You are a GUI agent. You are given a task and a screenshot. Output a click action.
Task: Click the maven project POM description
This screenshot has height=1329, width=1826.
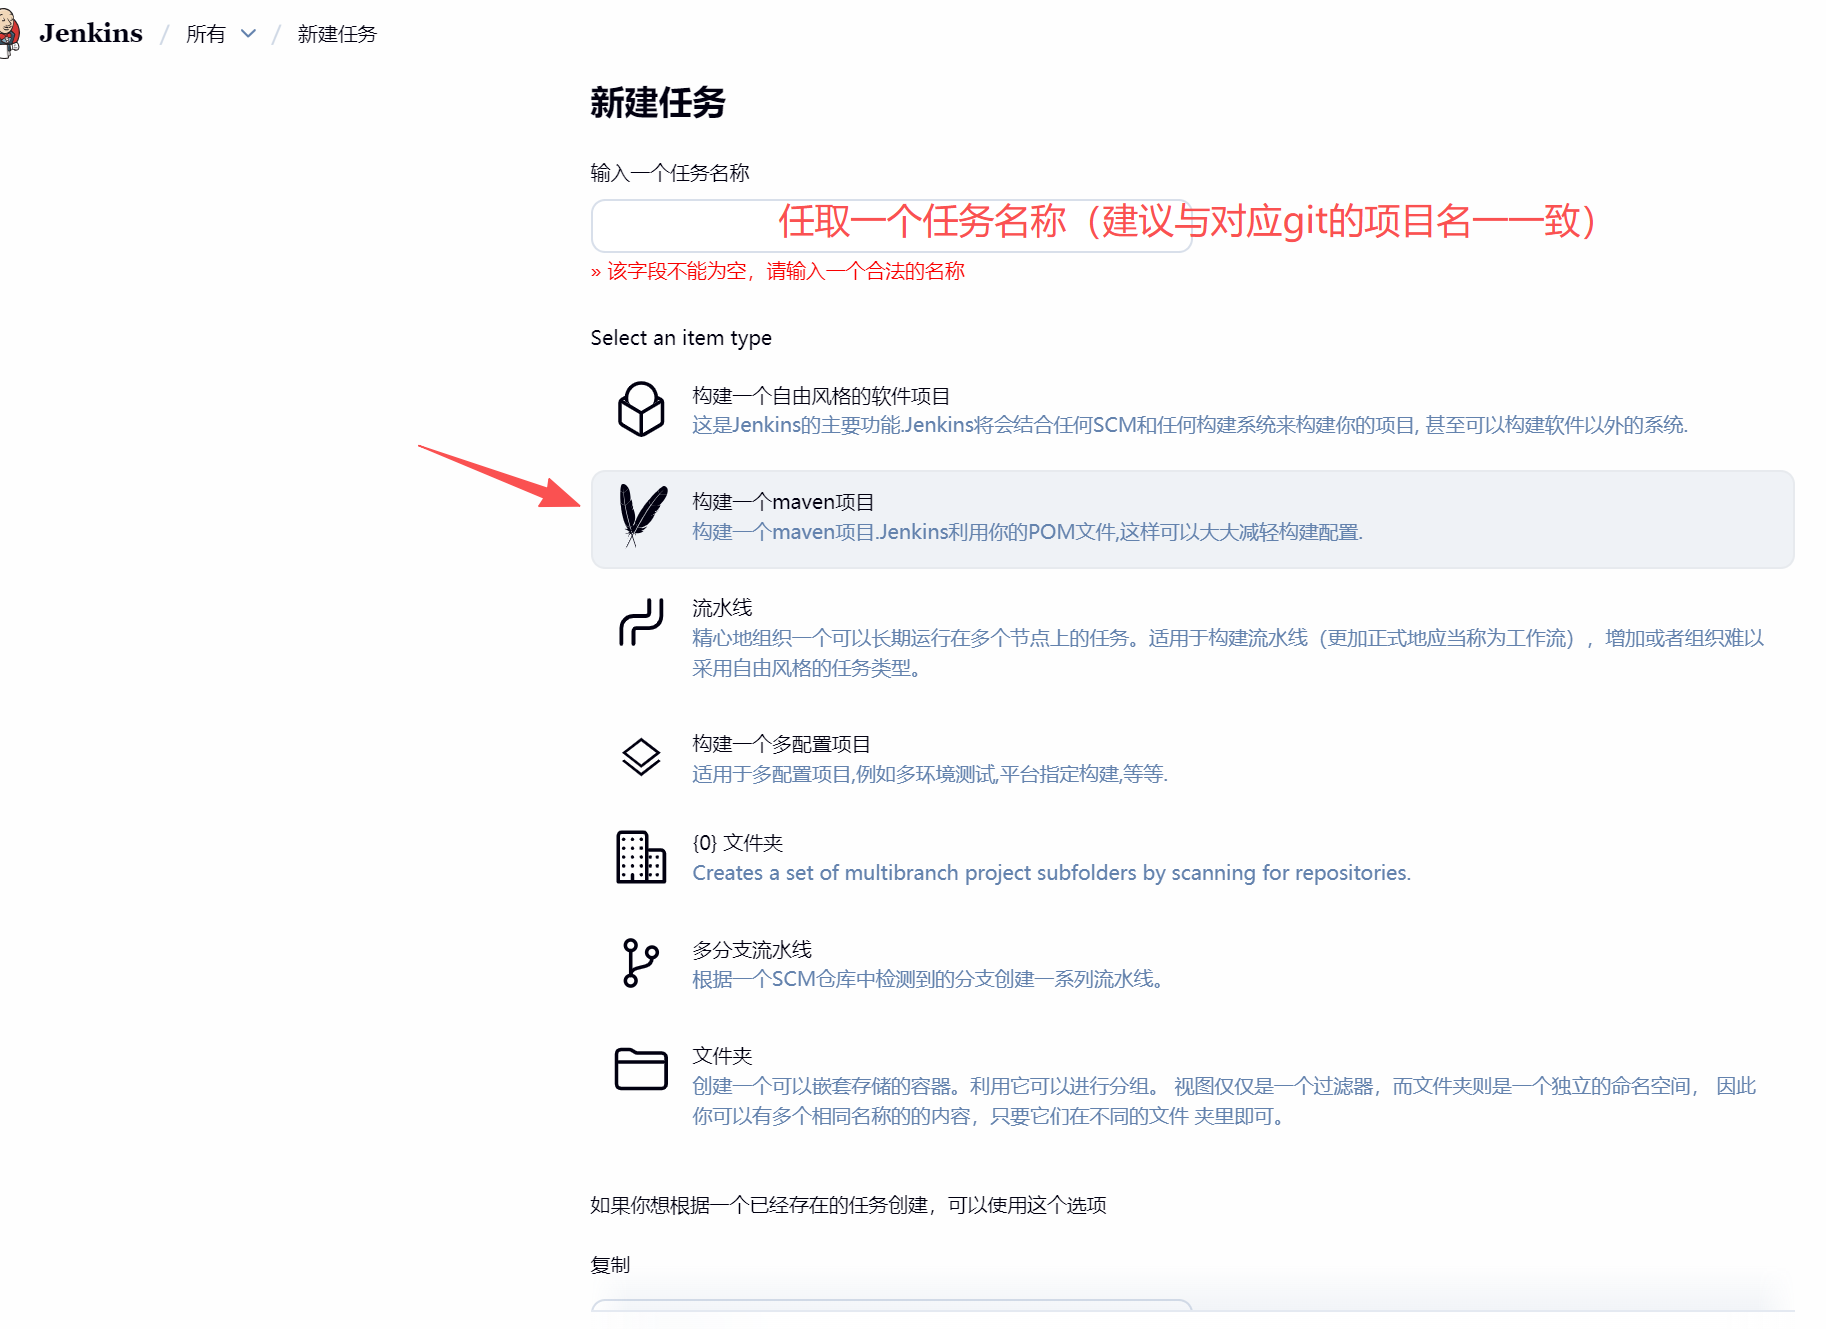(x=1027, y=532)
